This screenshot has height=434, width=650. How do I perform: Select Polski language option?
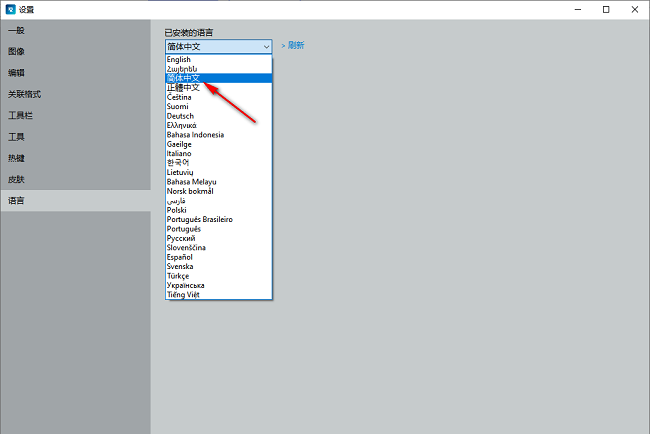(218, 210)
